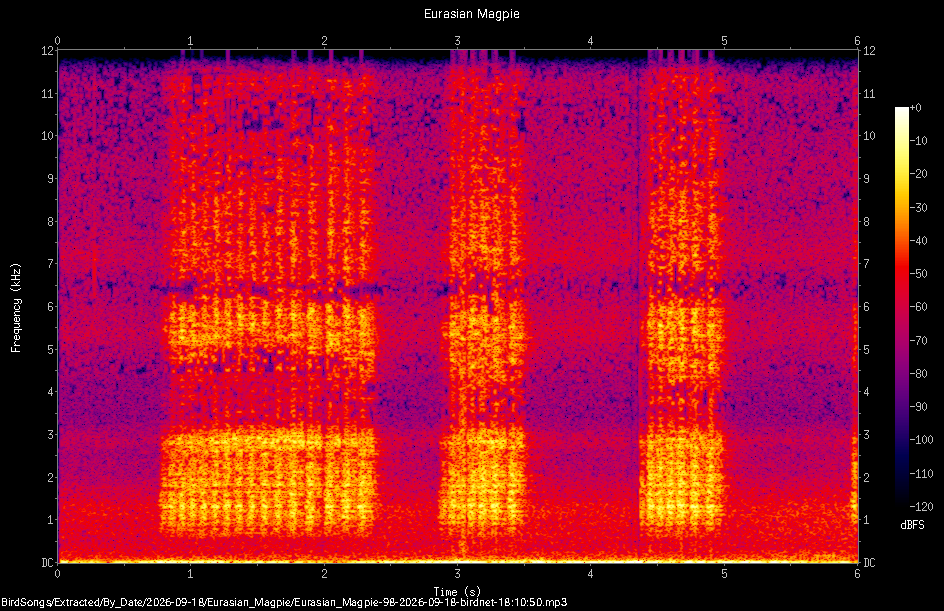This screenshot has width=944, height=611.
Task: Click the "1" kHz tick on the right frequency axis
Action: coord(867,520)
